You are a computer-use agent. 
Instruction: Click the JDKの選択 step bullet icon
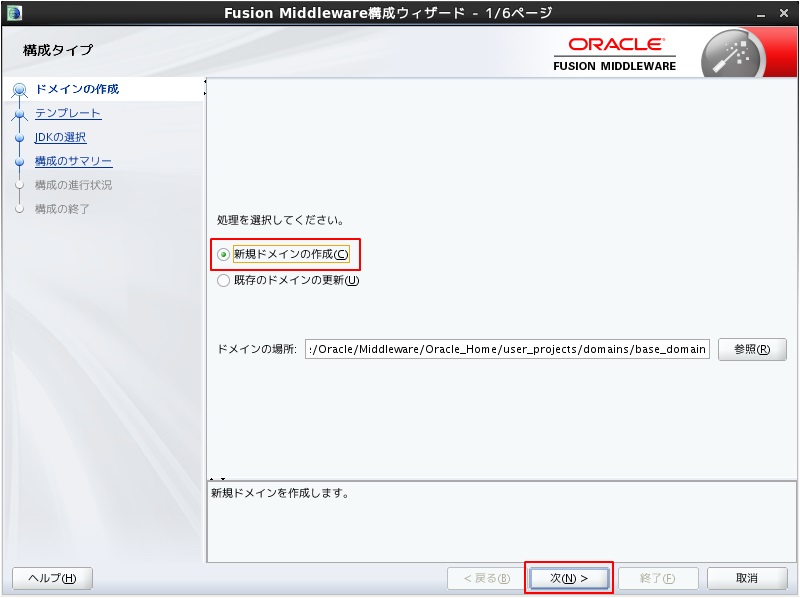(19, 138)
